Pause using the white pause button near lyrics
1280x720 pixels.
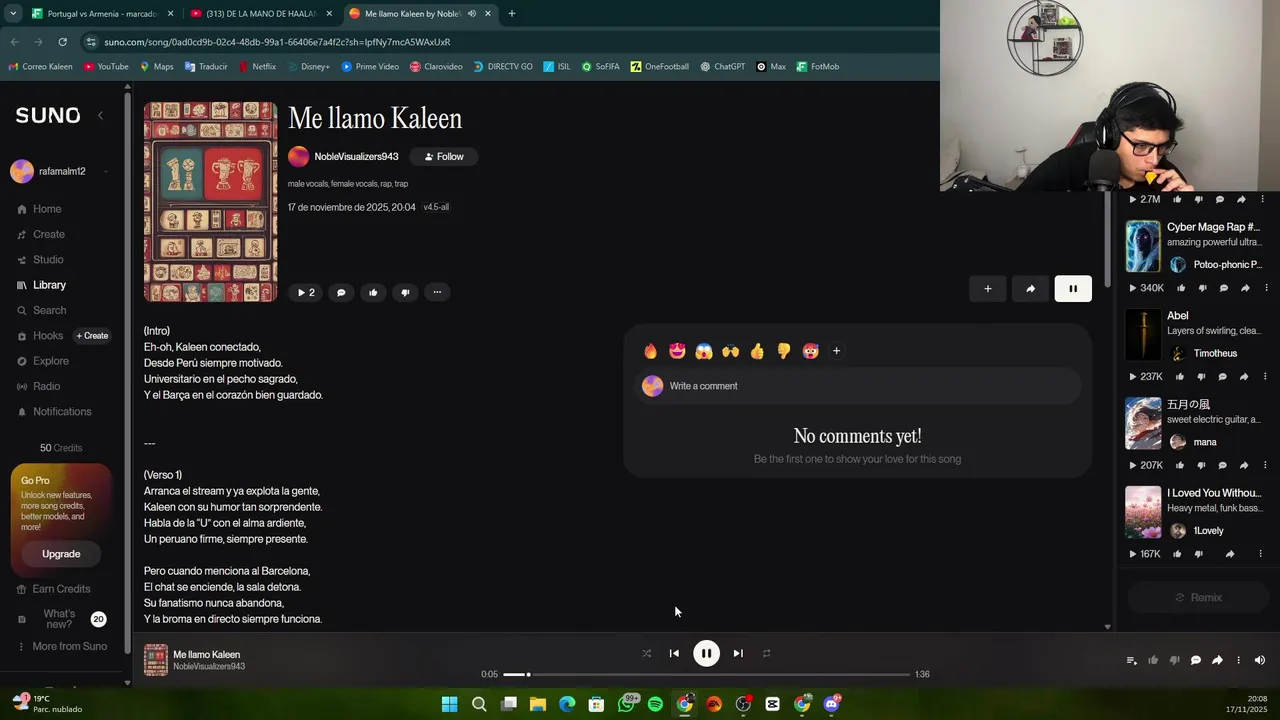[1073, 289]
